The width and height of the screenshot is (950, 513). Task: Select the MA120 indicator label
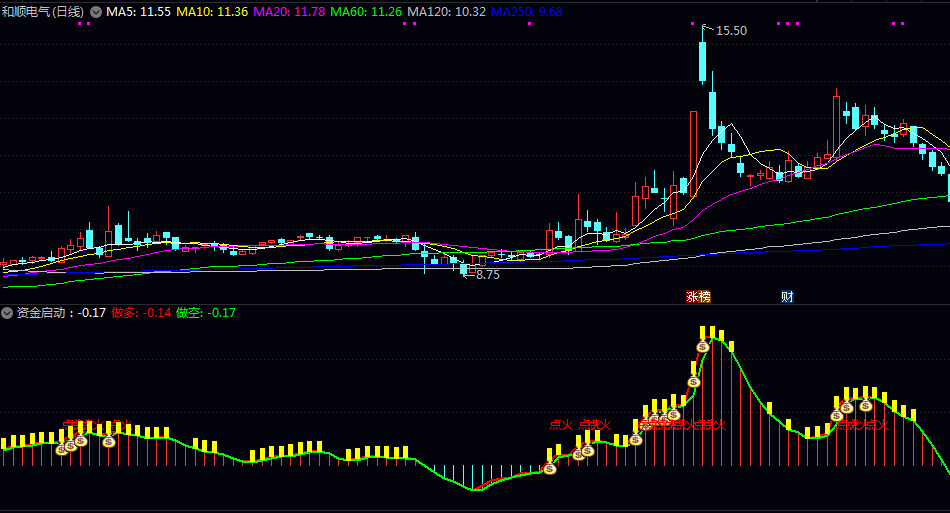pos(447,12)
